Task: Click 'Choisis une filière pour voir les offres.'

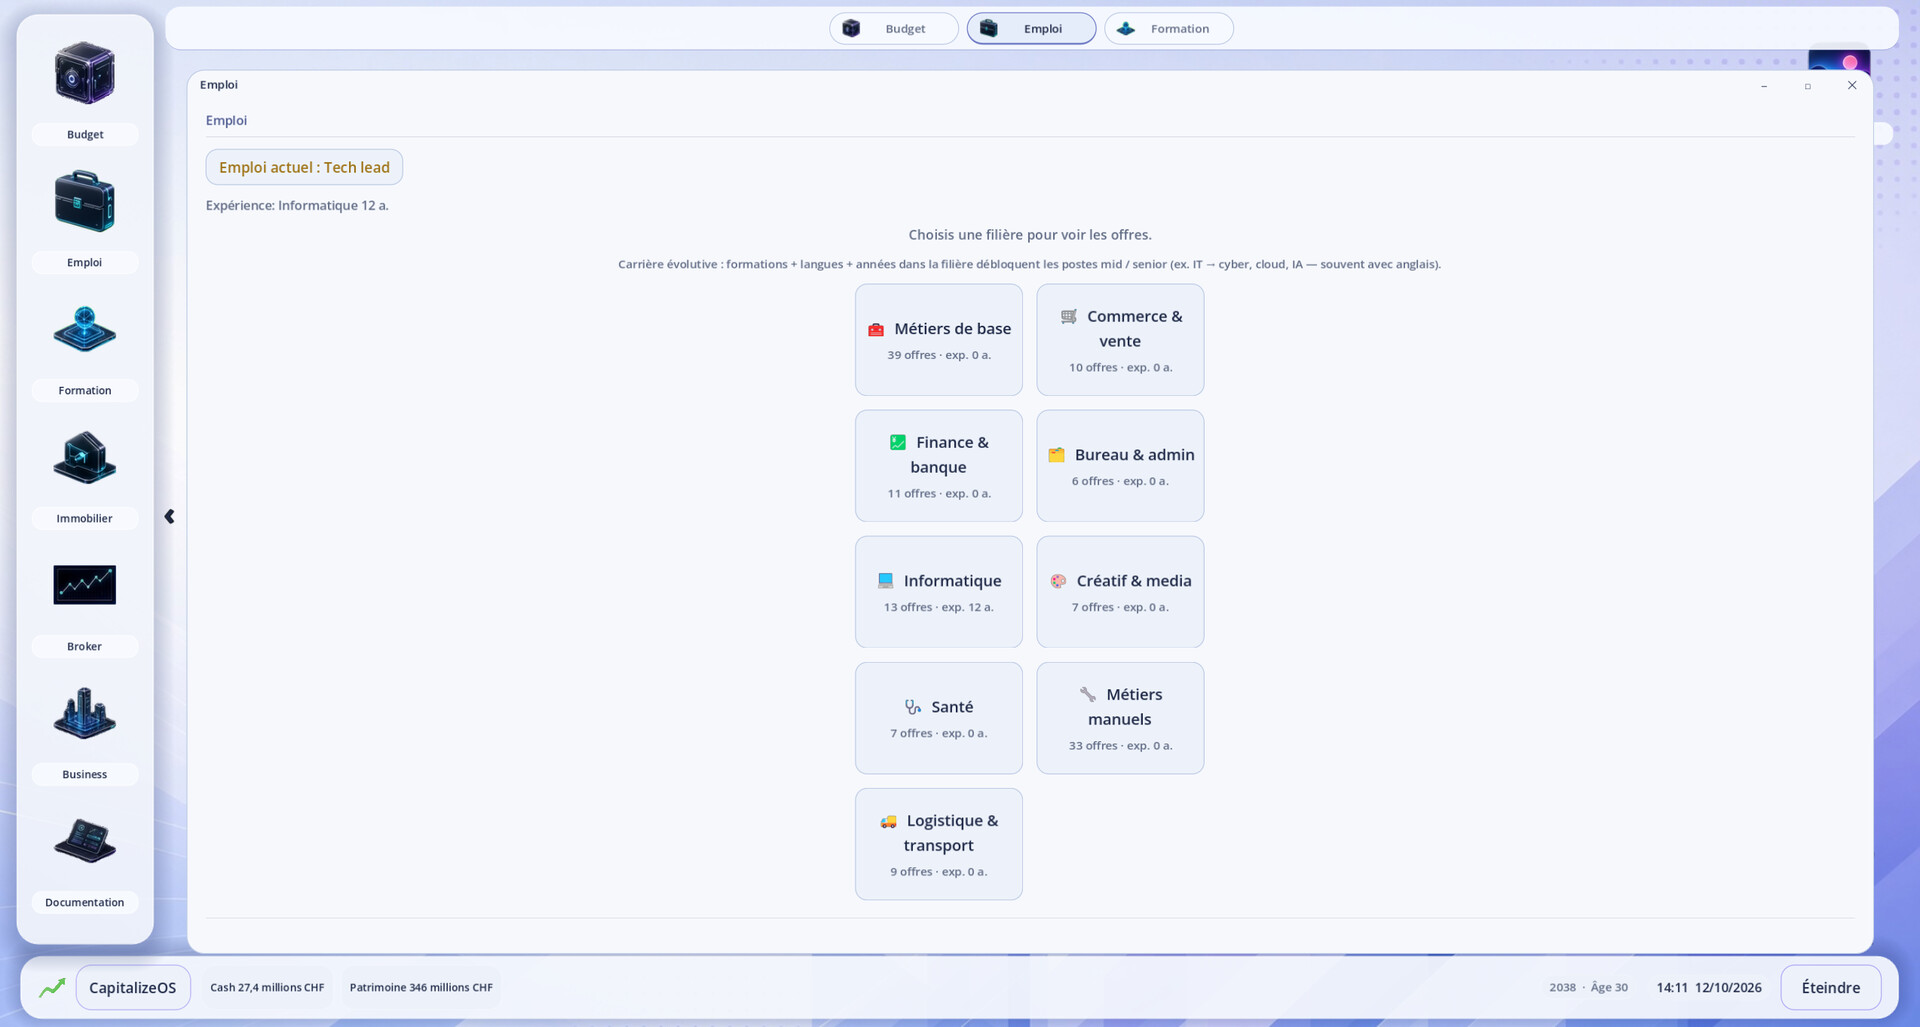Action: (1030, 235)
